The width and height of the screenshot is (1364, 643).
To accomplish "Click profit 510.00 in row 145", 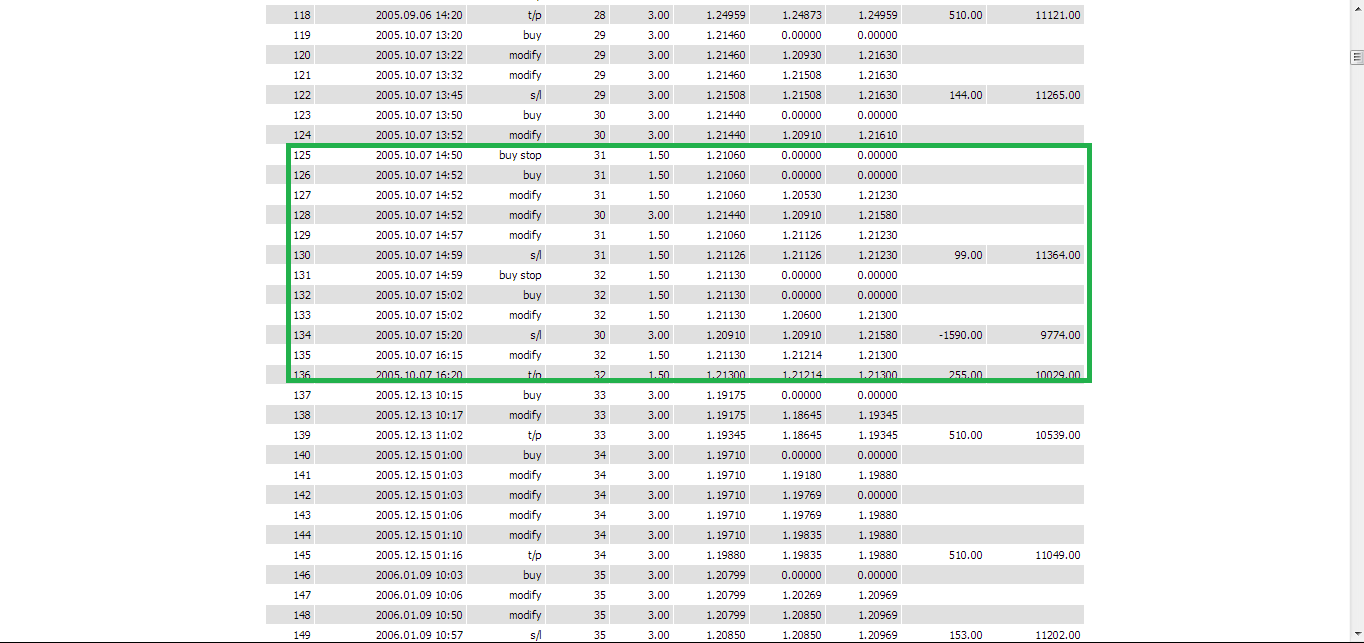I will [966, 555].
